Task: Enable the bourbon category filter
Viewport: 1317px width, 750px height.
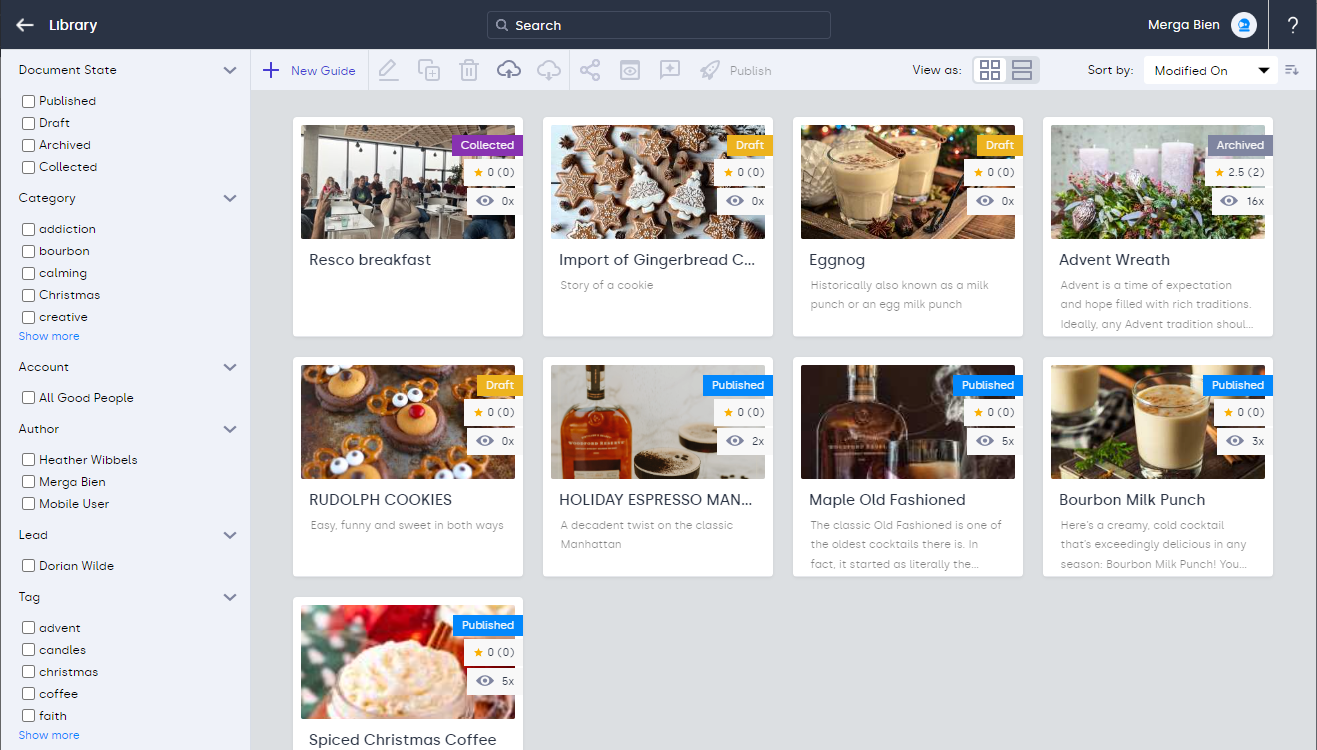Action: click(x=29, y=251)
